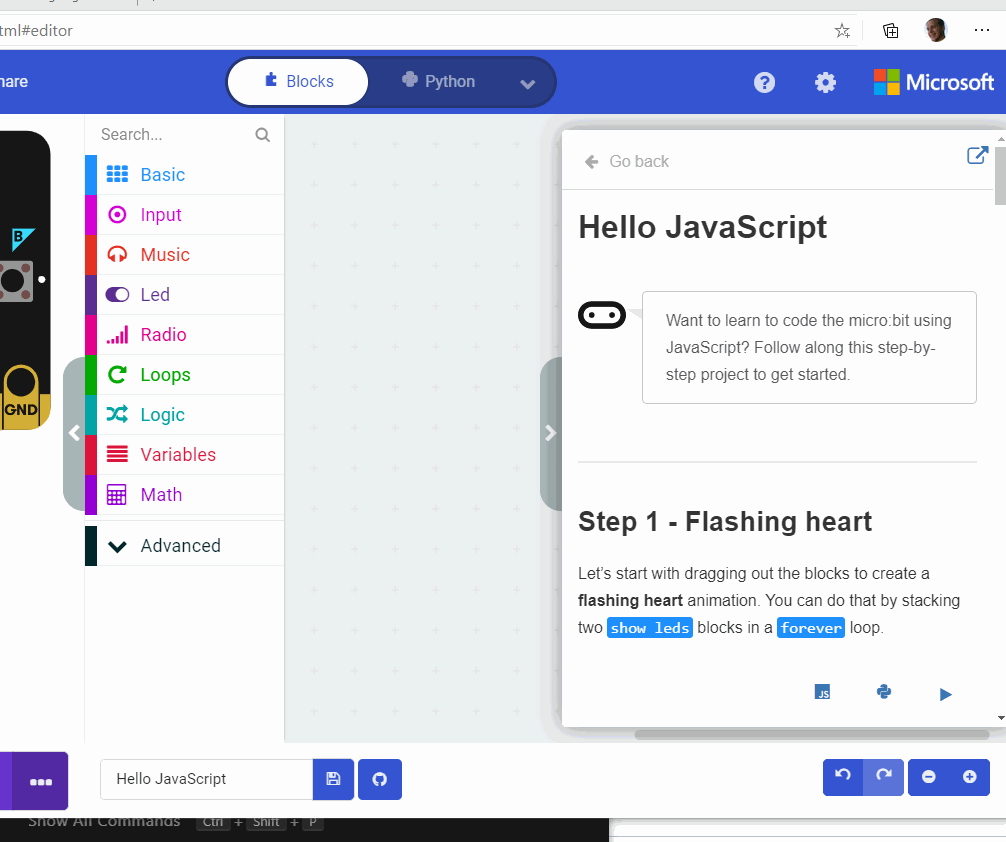Image resolution: width=1006 pixels, height=842 pixels.
Task: Click the GND pin on simulator
Action: click(x=21, y=397)
